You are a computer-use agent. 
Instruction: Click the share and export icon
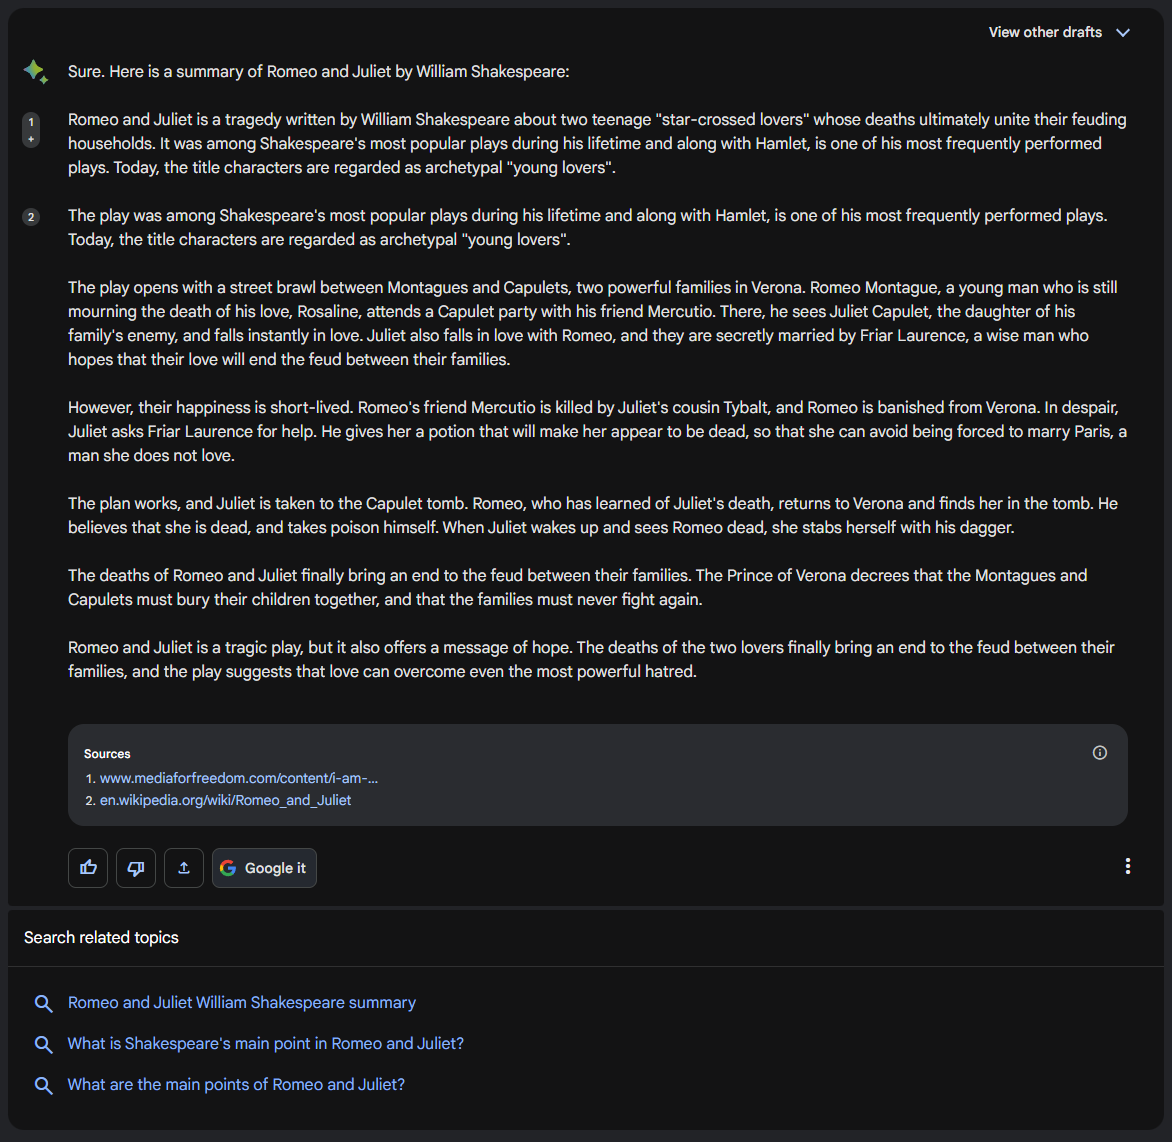[x=184, y=868]
